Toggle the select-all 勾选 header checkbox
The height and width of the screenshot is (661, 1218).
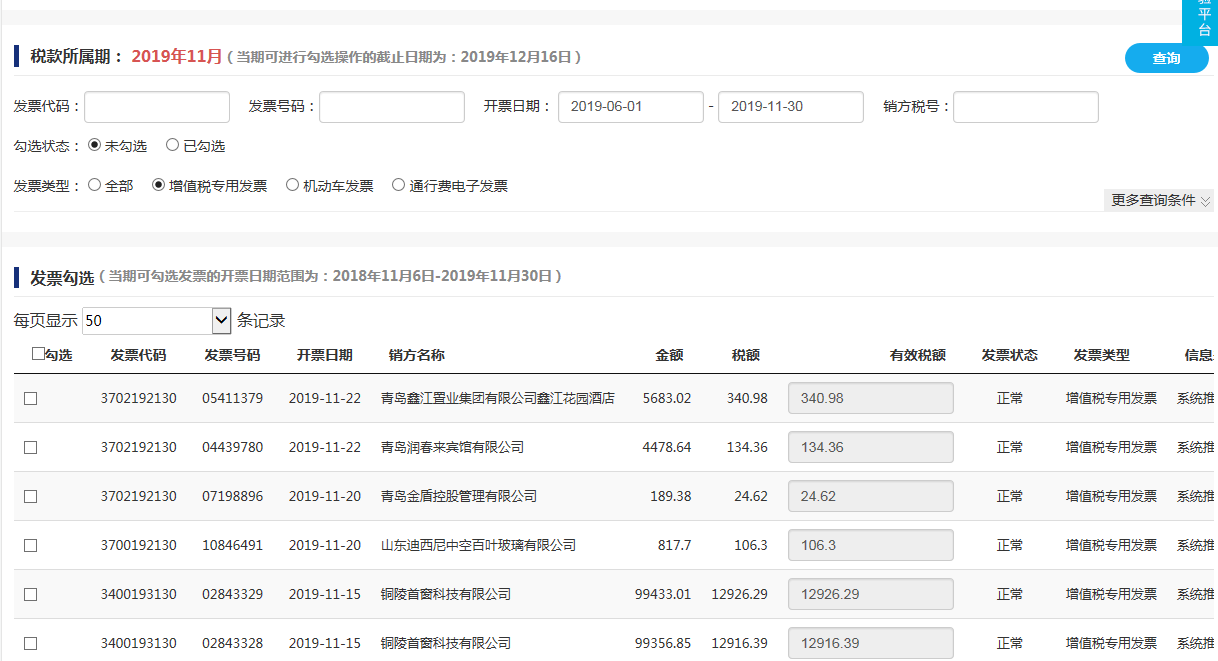point(38,354)
